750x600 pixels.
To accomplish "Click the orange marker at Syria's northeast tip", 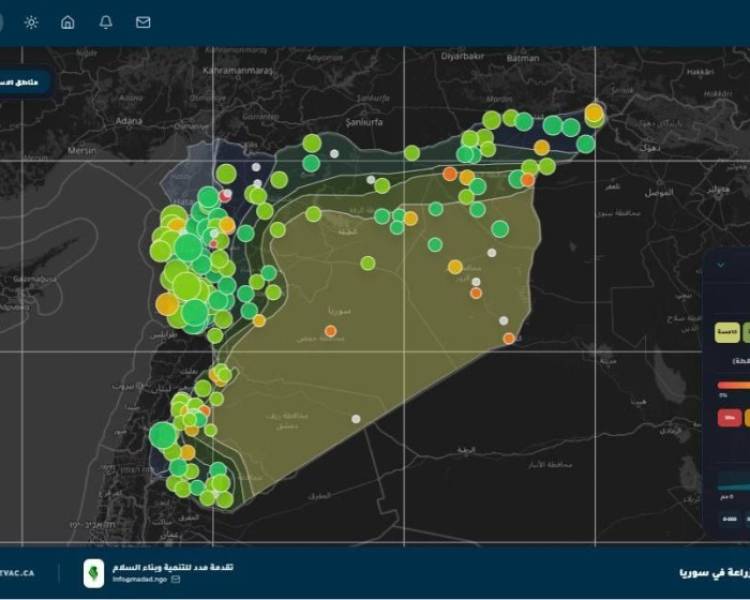I will (x=594, y=113).
